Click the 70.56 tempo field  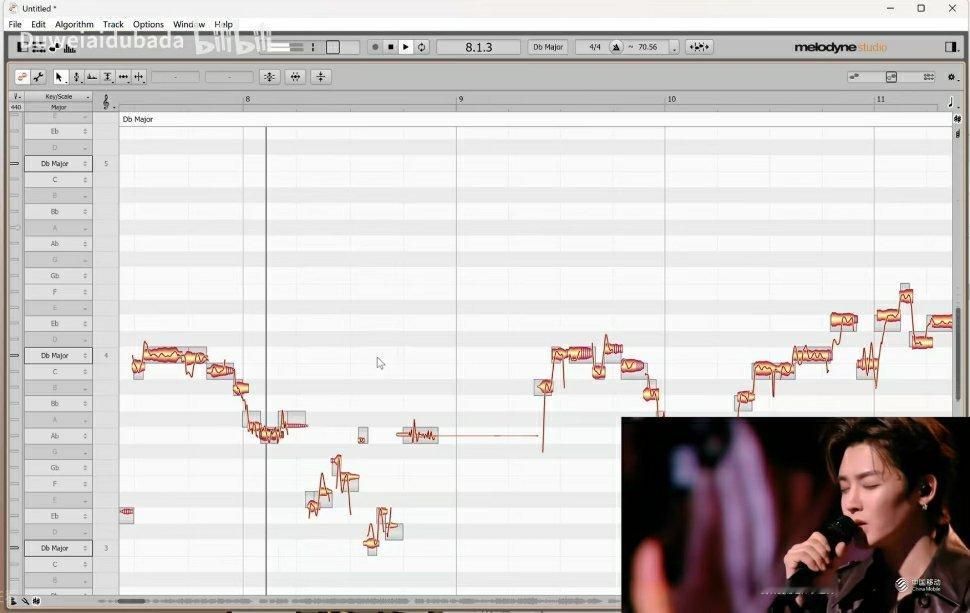647,47
